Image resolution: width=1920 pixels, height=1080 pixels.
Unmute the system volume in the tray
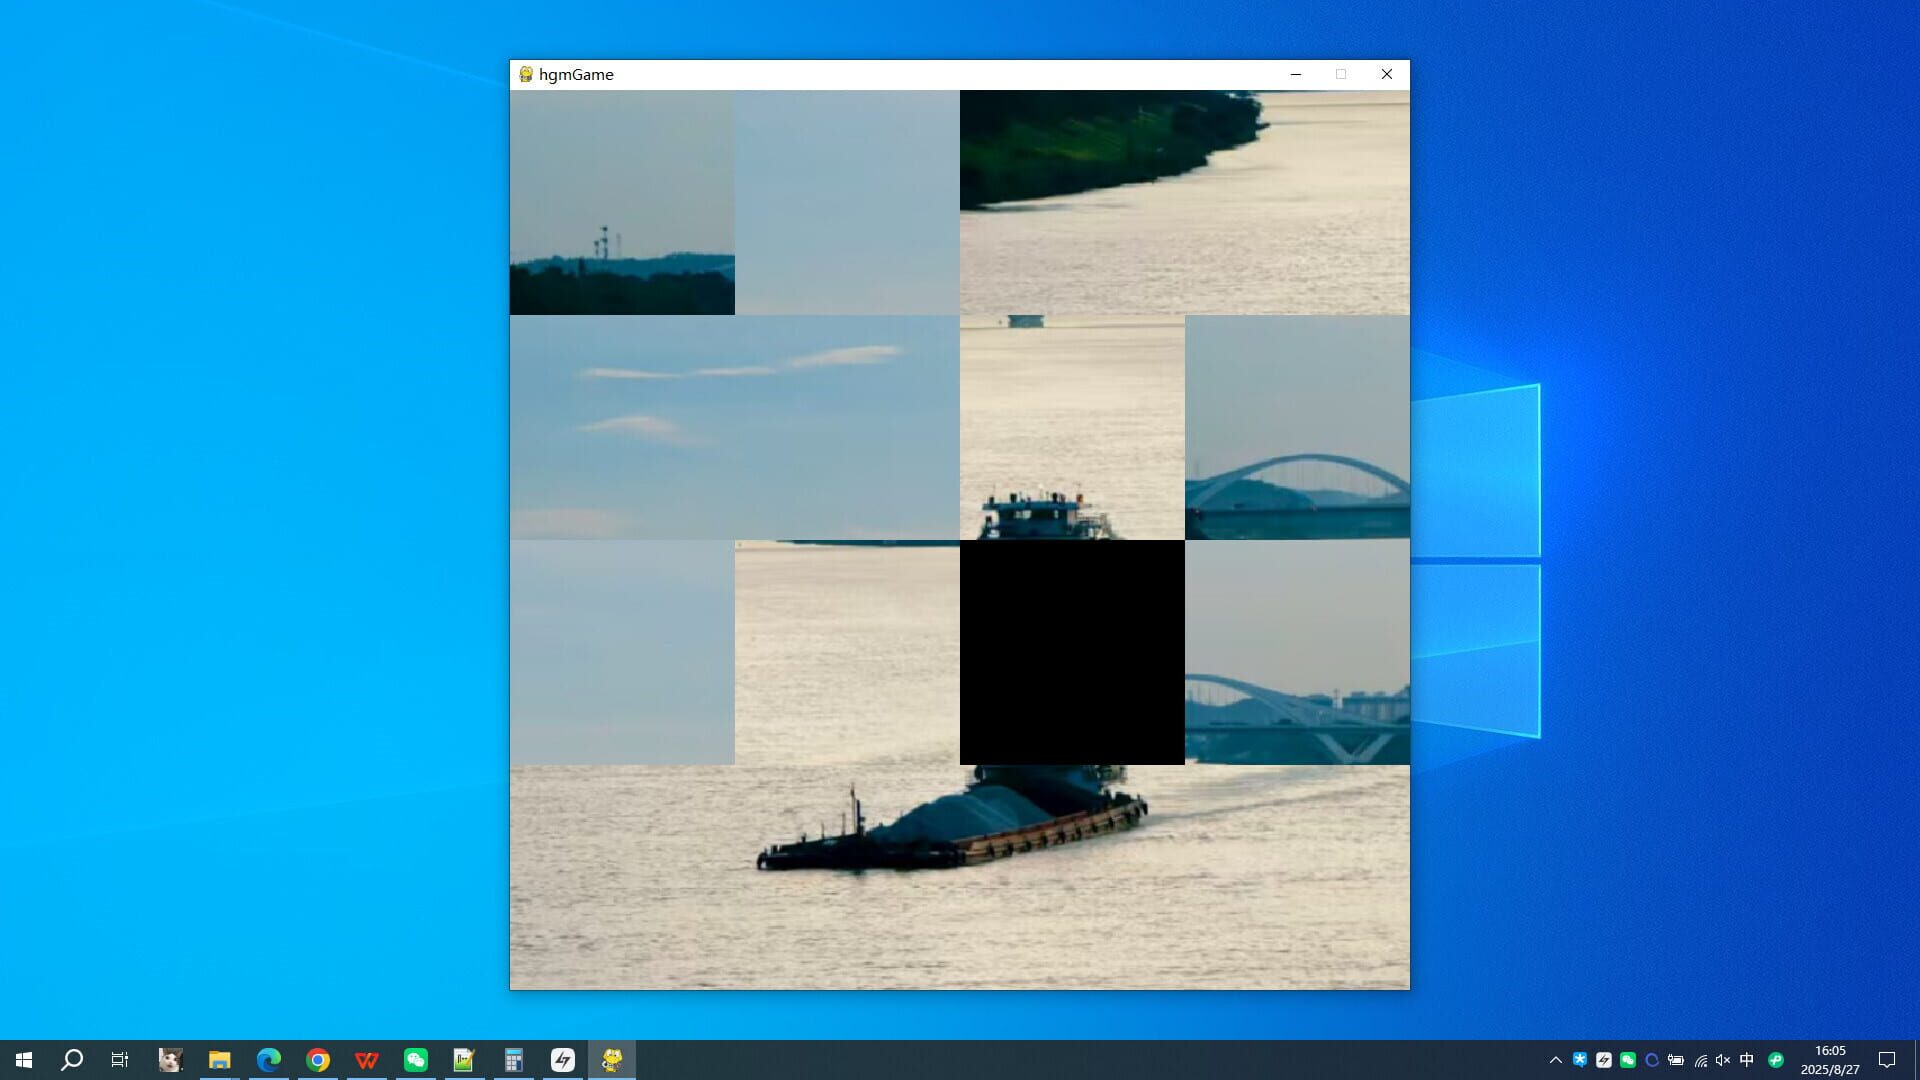pos(1723,1060)
